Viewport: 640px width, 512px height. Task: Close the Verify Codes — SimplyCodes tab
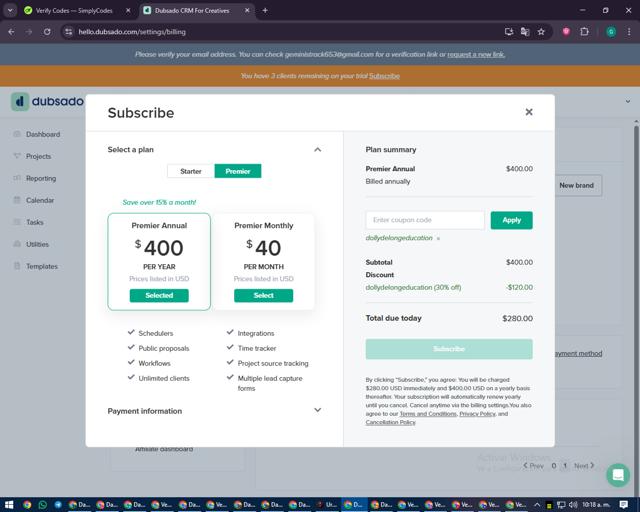(x=128, y=11)
